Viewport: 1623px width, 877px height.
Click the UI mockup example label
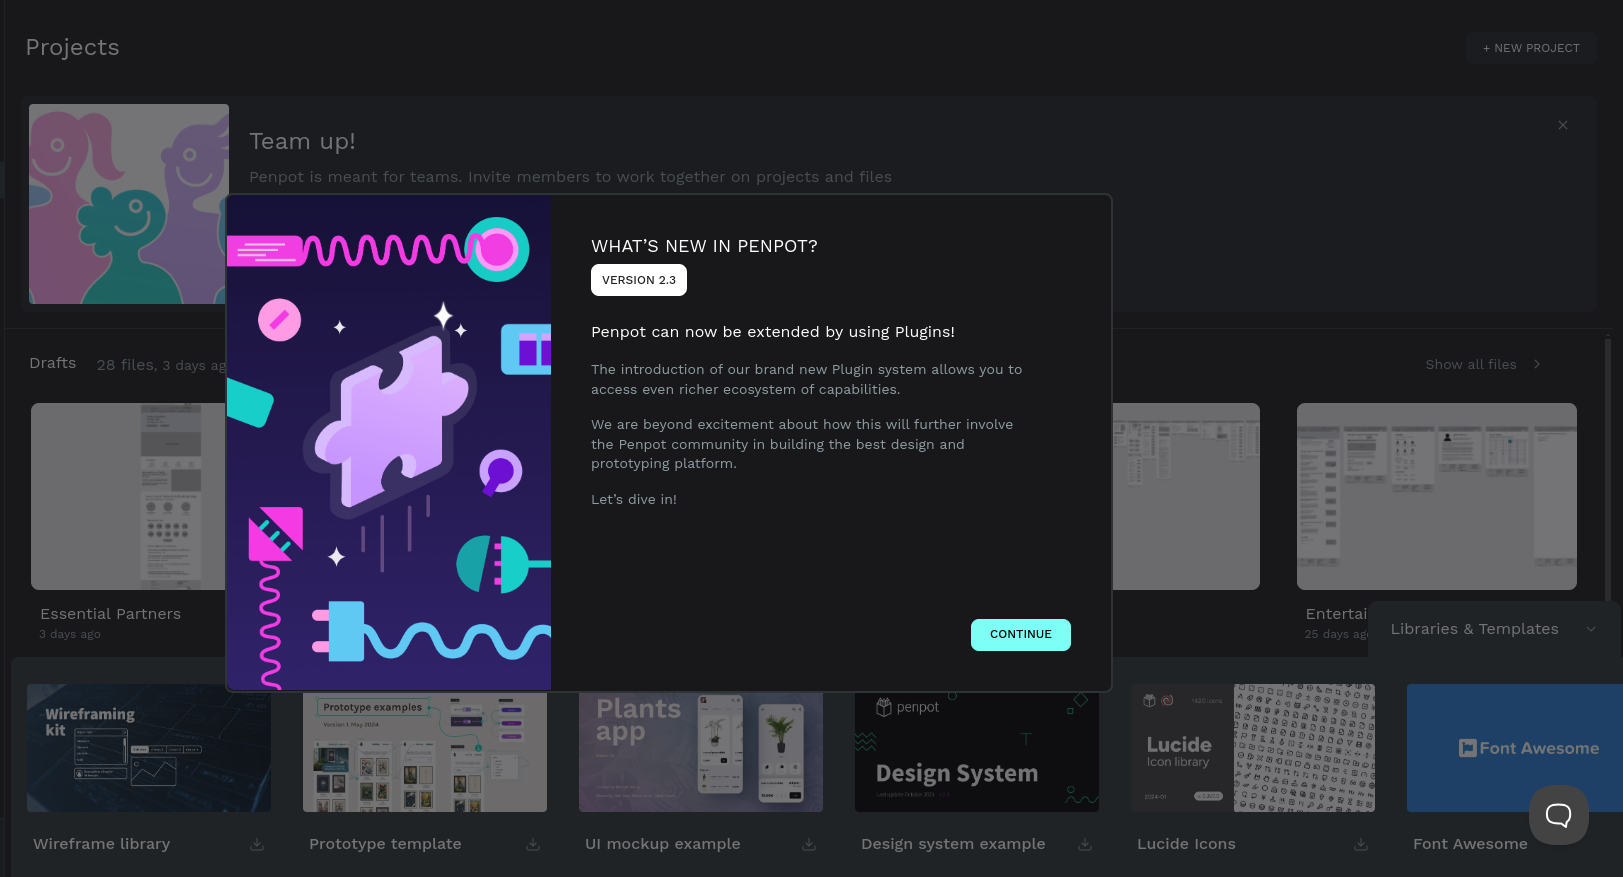[663, 844]
